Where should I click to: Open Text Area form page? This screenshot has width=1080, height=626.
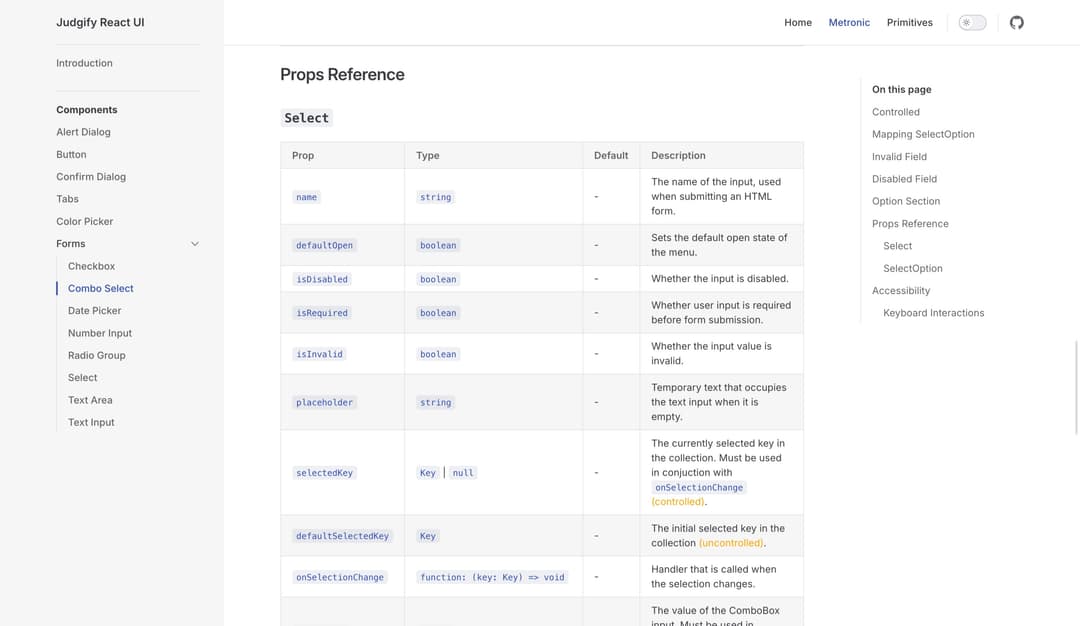(x=90, y=400)
